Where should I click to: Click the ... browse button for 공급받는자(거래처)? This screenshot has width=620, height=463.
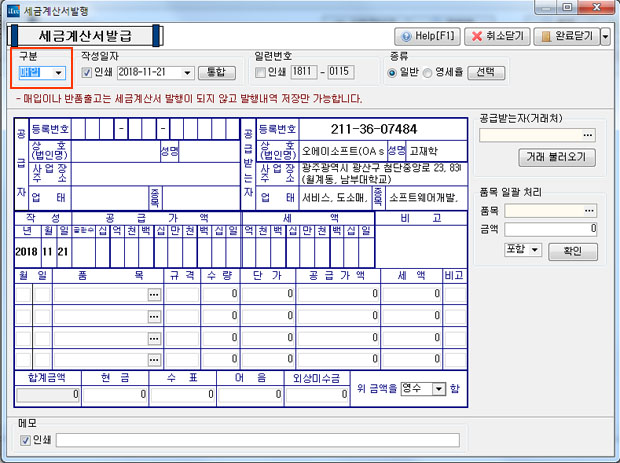pos(588,135)
